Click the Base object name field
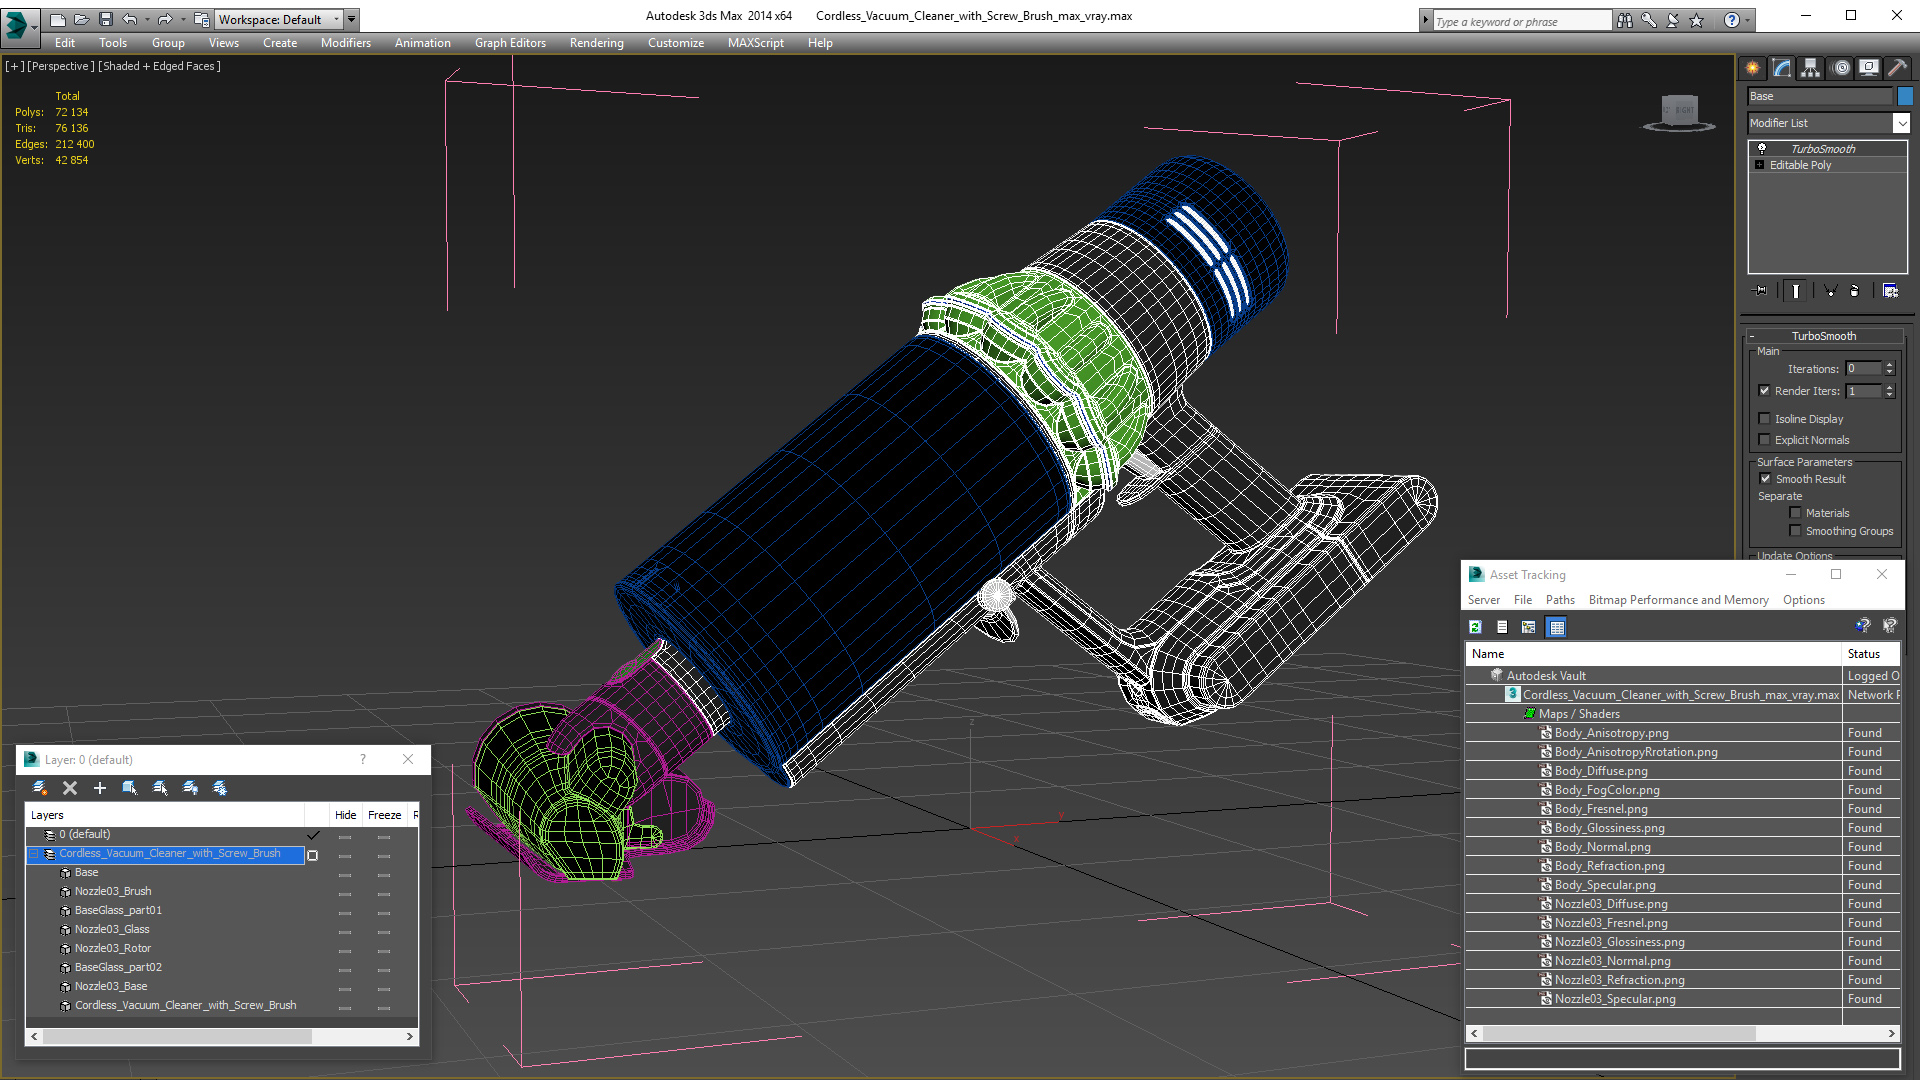Screen dimensions: 1920x1080 click(1820, 96)
